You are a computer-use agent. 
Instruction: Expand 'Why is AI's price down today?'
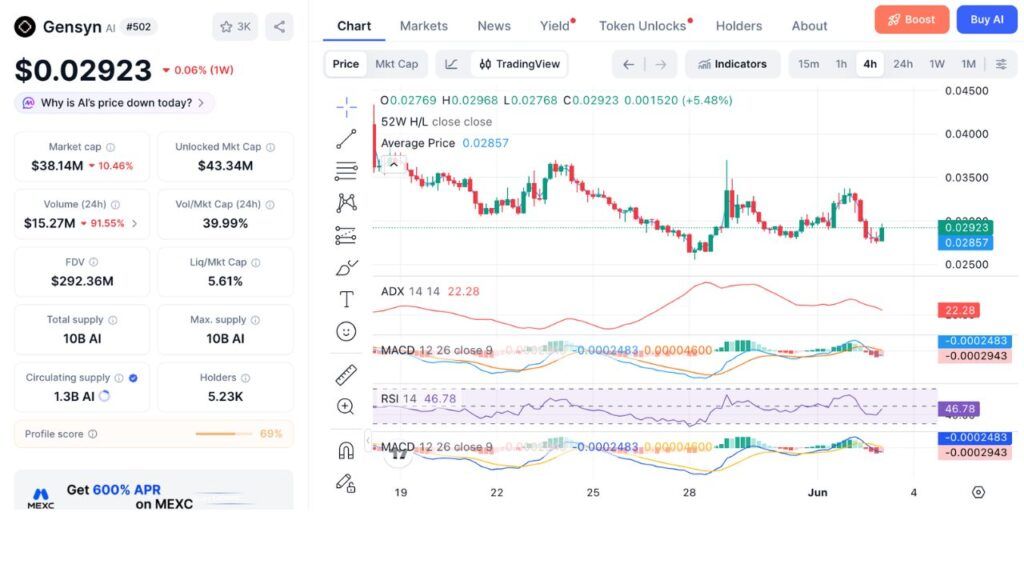pyautogui.click(x=114, y=103)
